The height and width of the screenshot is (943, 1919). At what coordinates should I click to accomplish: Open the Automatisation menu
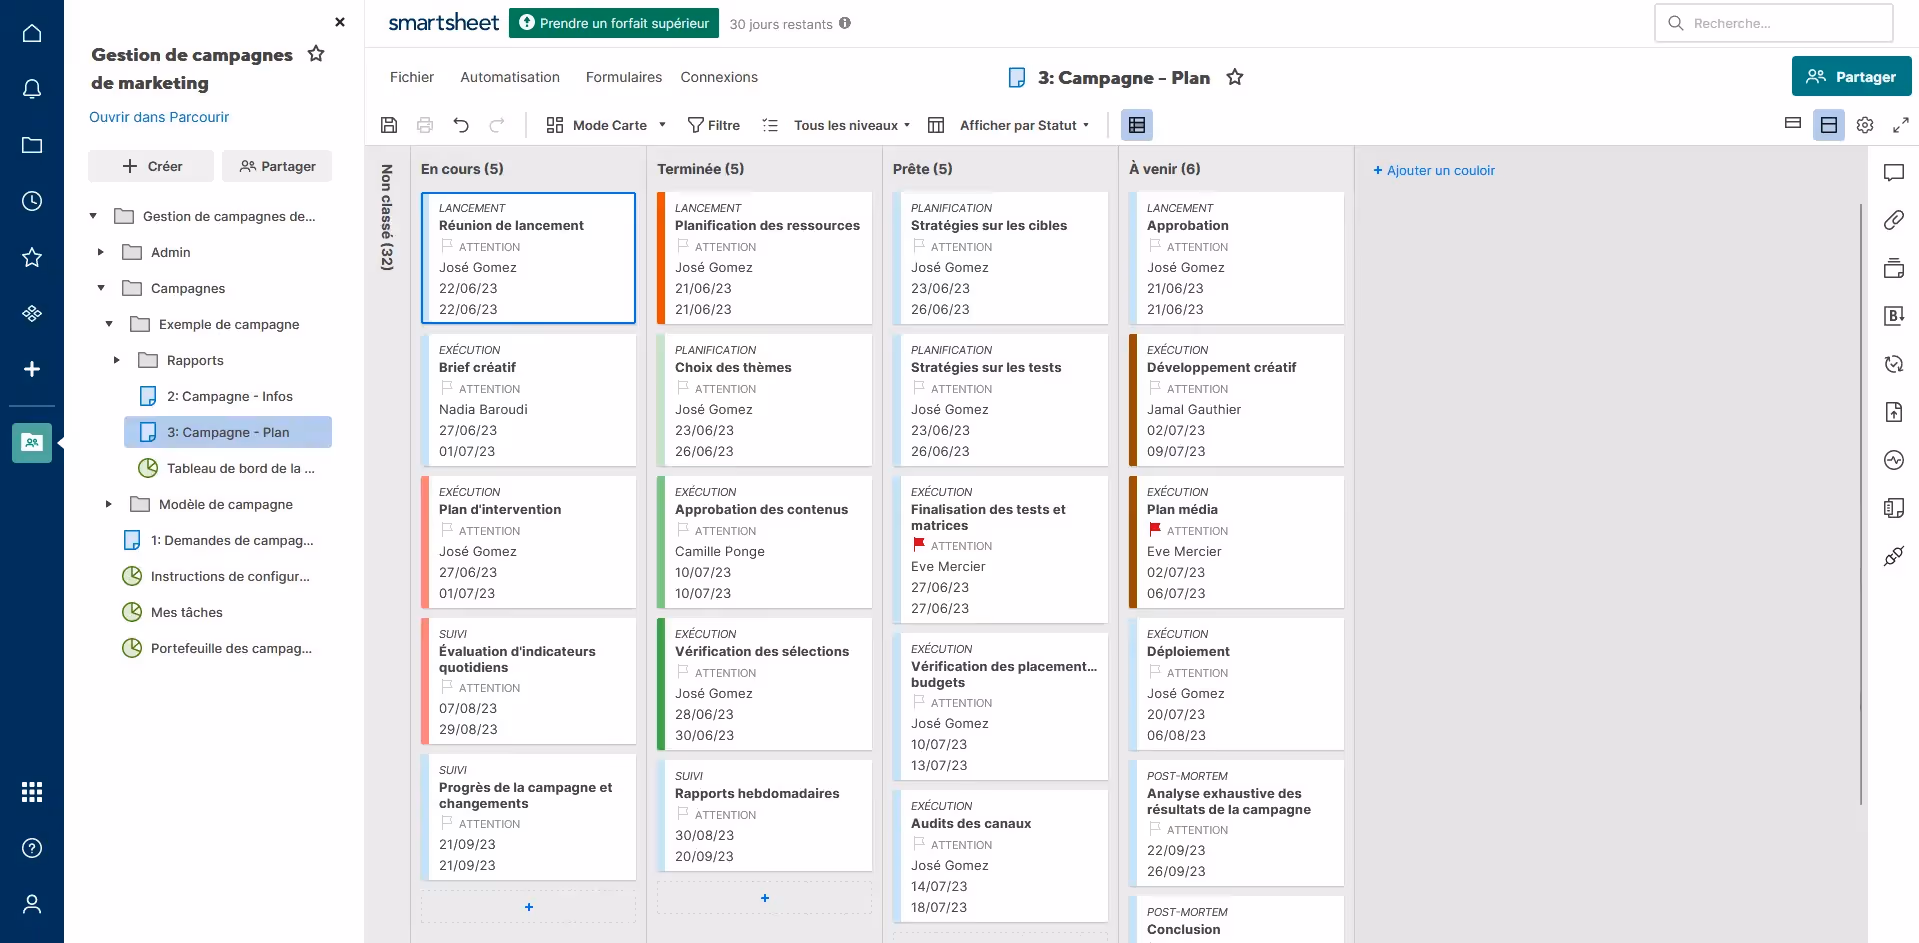click(x=509, y=77)
